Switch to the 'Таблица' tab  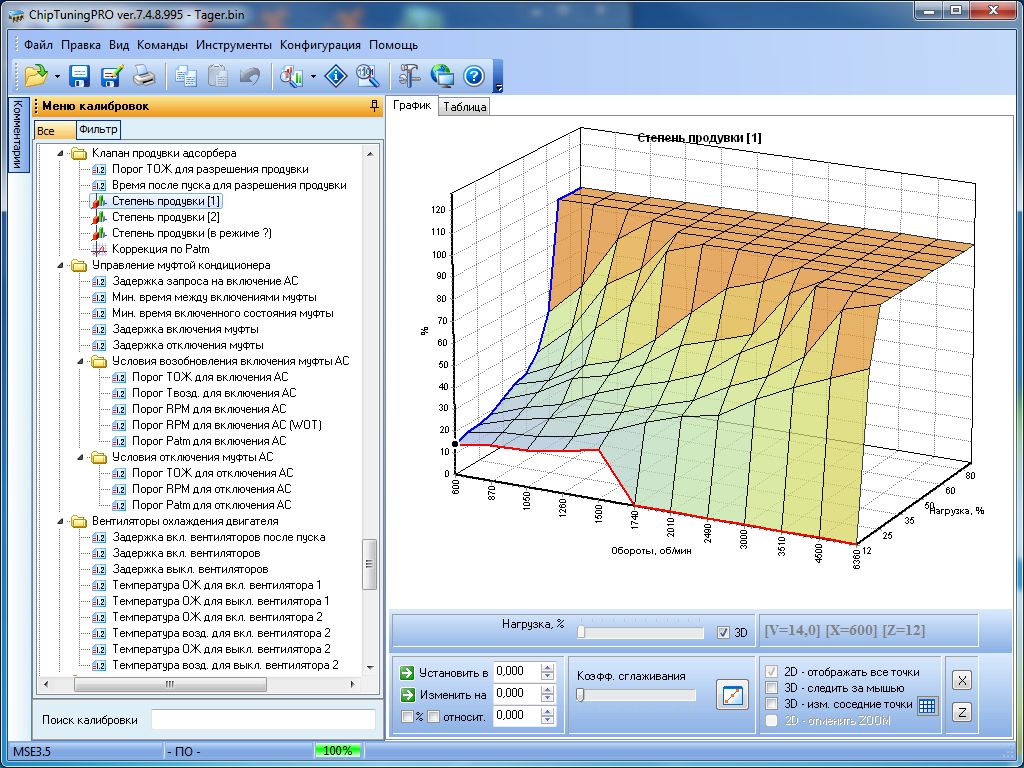click(x=464, y=107)
